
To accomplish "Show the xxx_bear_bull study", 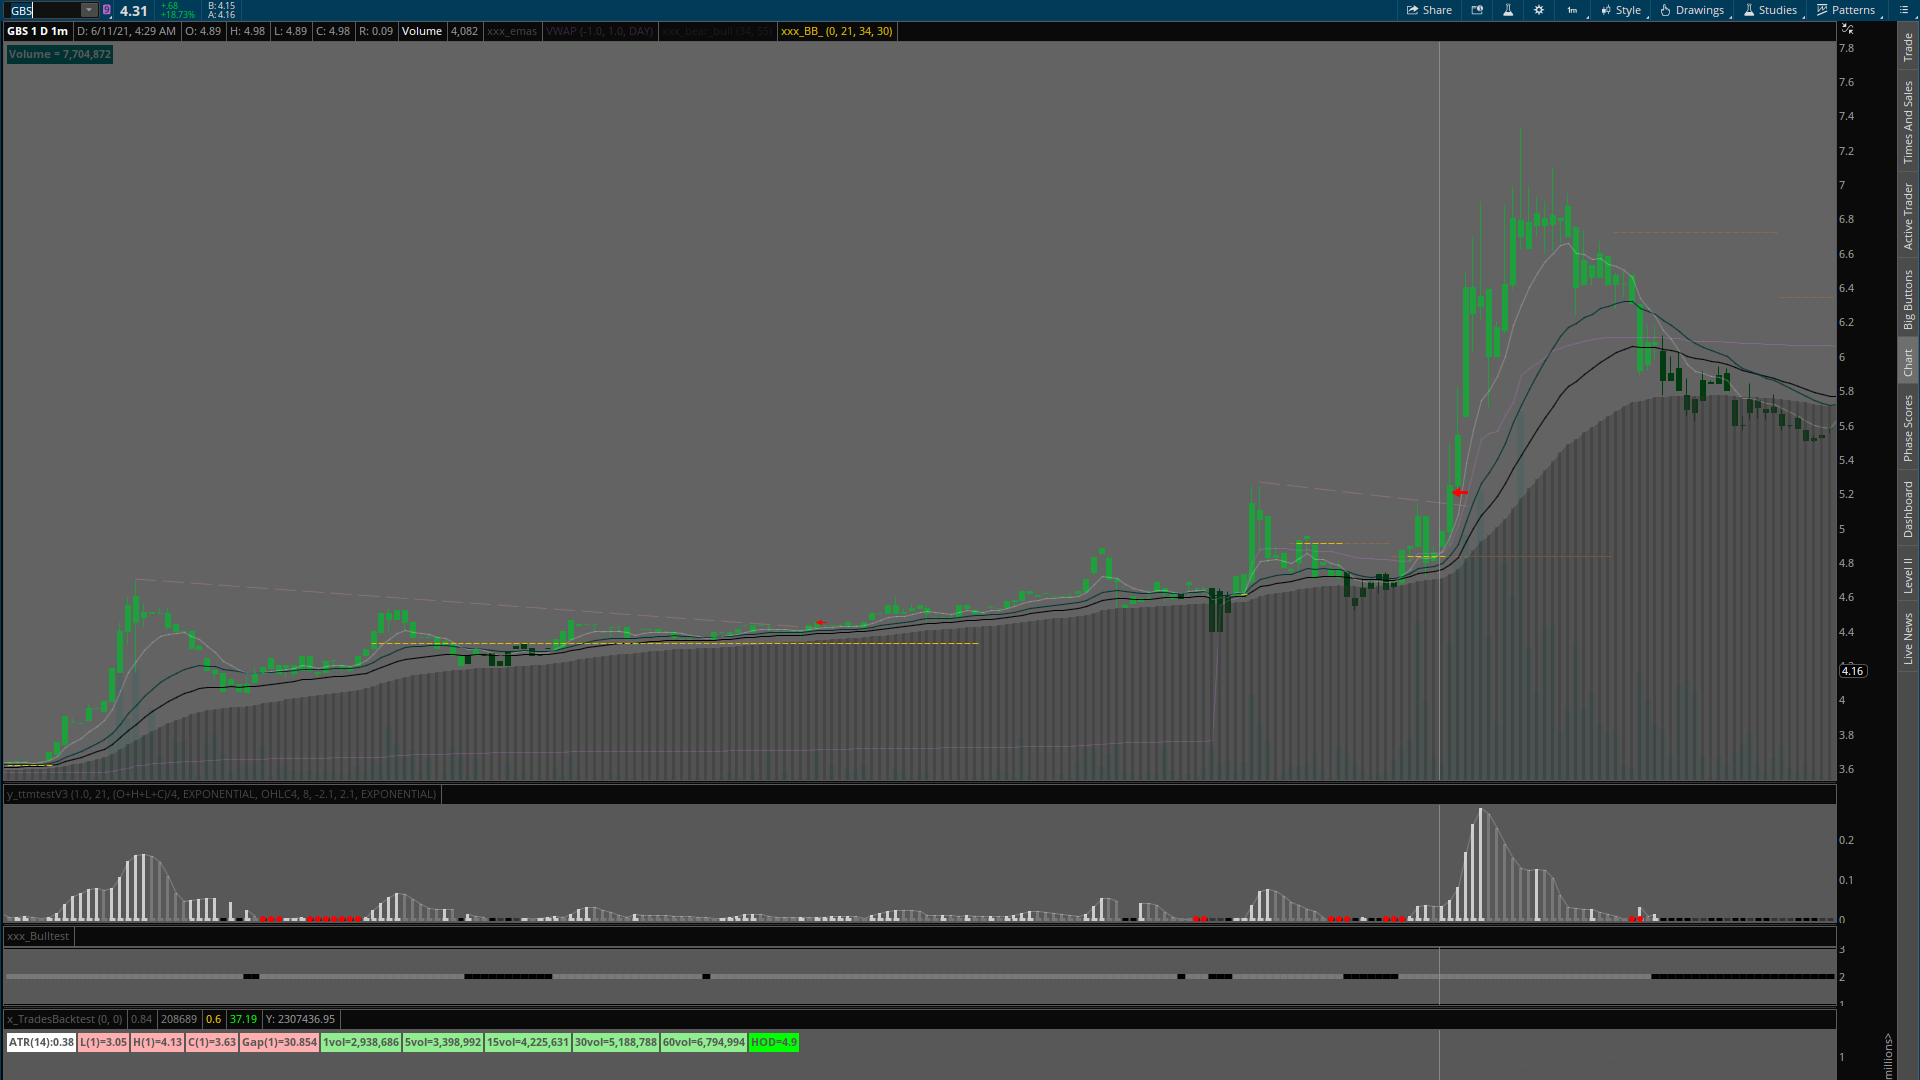I will [717, 31].
